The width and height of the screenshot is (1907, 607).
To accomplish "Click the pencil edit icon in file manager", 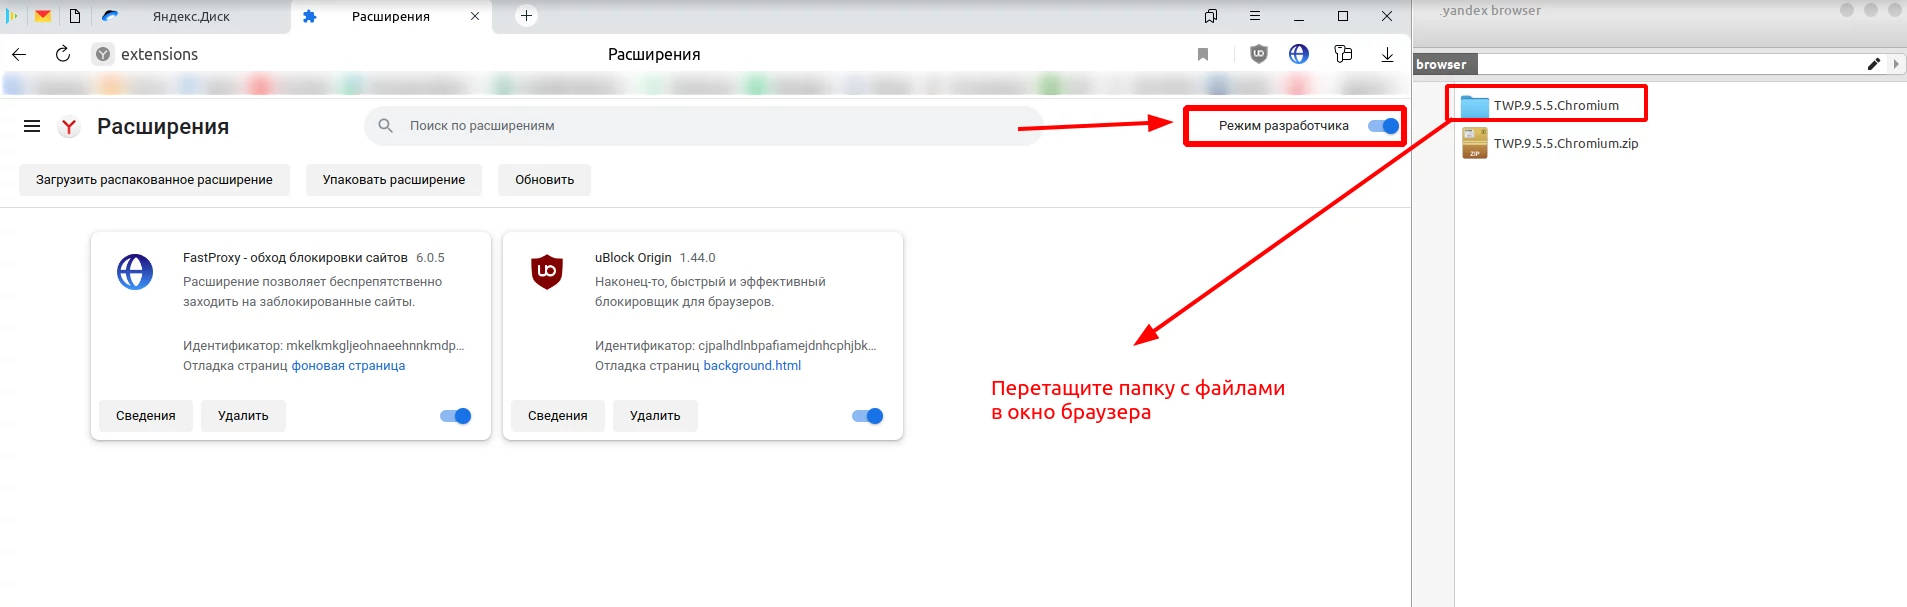I will point(1873,64).
